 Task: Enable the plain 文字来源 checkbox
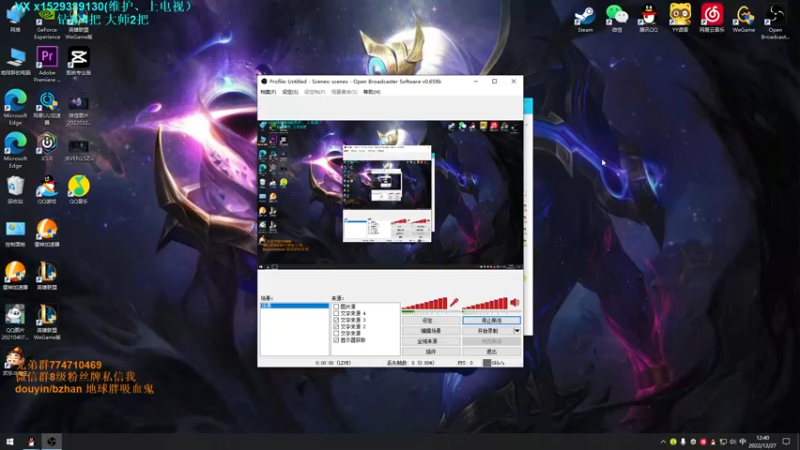tap(336, 333)
